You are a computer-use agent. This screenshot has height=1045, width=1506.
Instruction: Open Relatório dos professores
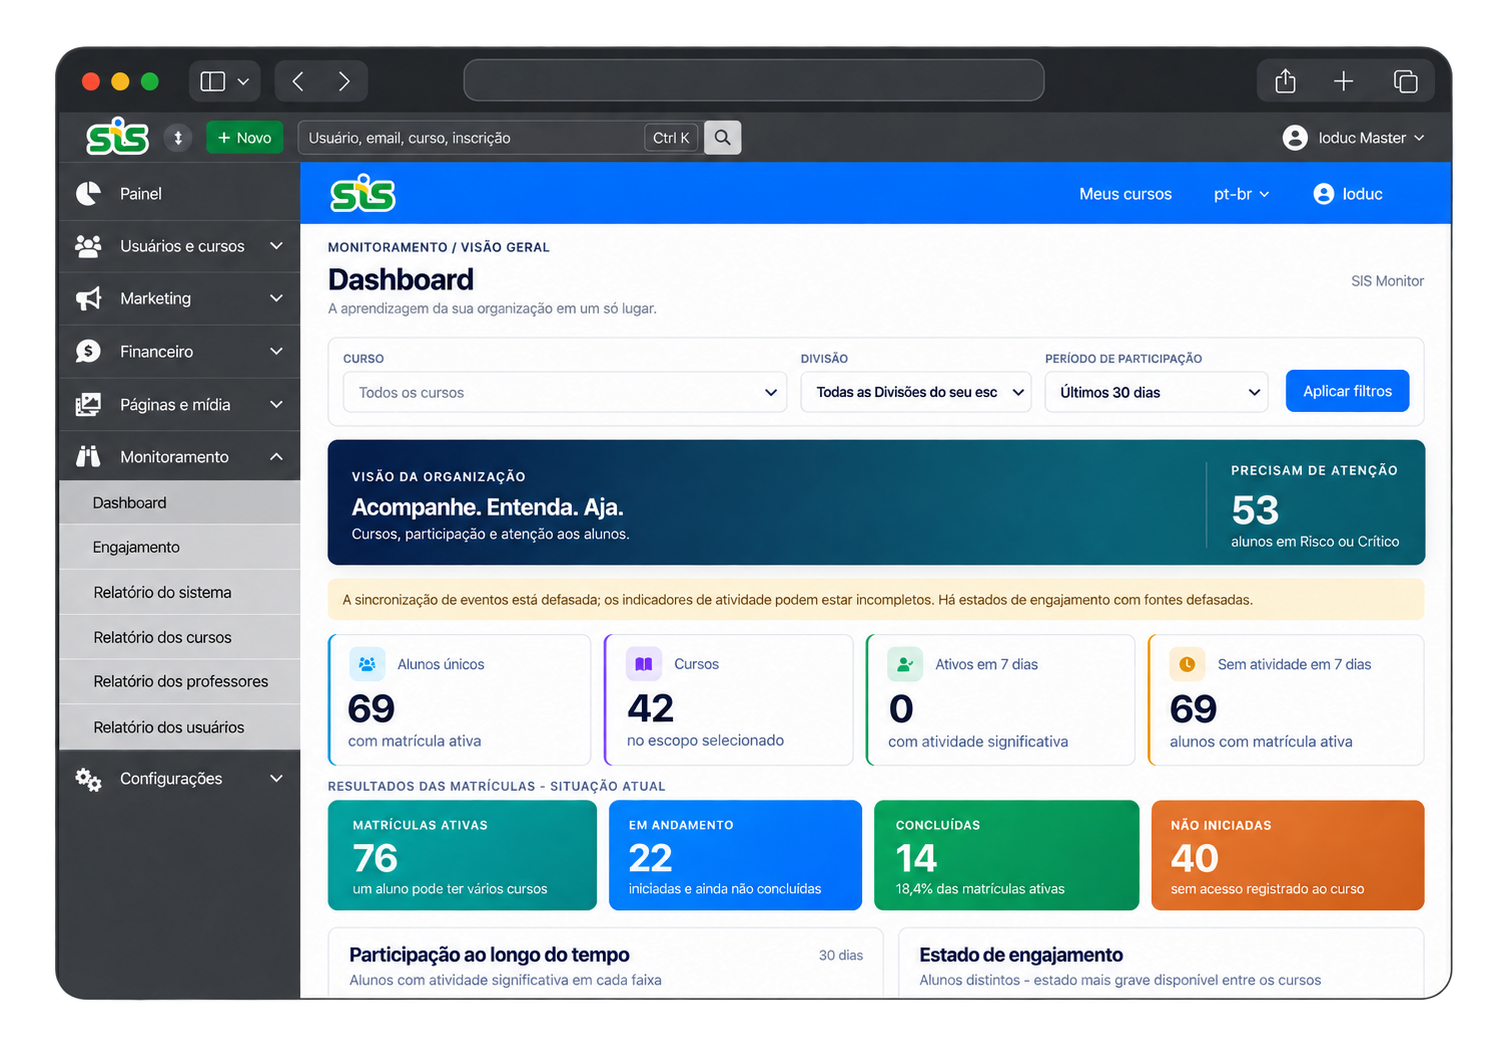pos(180,682)
